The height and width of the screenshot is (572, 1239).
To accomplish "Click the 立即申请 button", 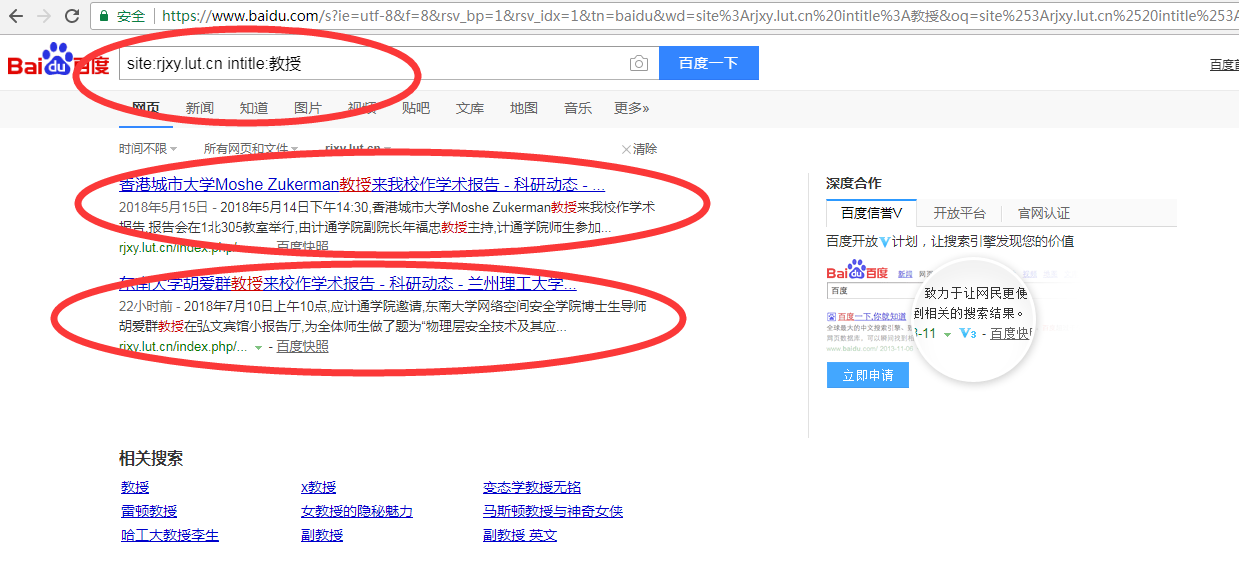I will 867,375.
